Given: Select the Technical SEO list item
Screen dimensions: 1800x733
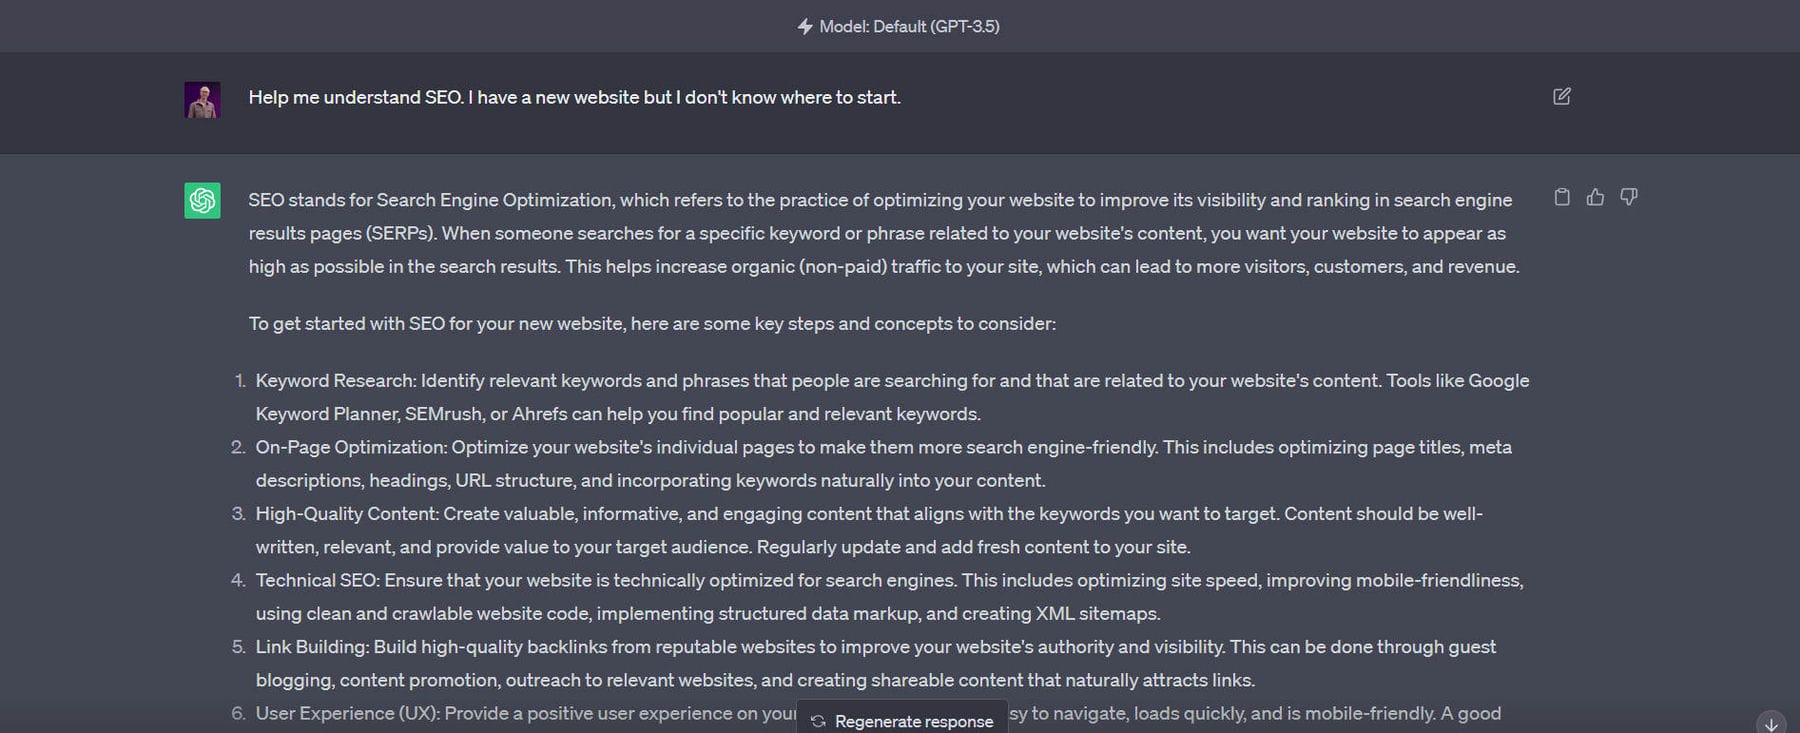Looking at the screenshot, I should pyautogui.click(x=888, y=596).
